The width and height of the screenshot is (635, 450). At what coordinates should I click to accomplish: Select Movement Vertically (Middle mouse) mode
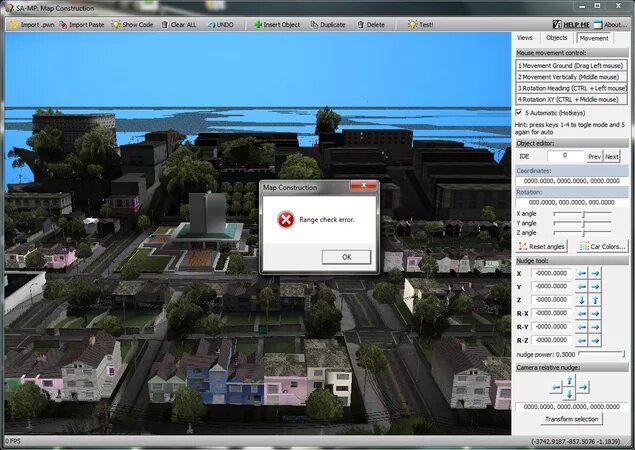pyautogui.click(x=571, y=77)
